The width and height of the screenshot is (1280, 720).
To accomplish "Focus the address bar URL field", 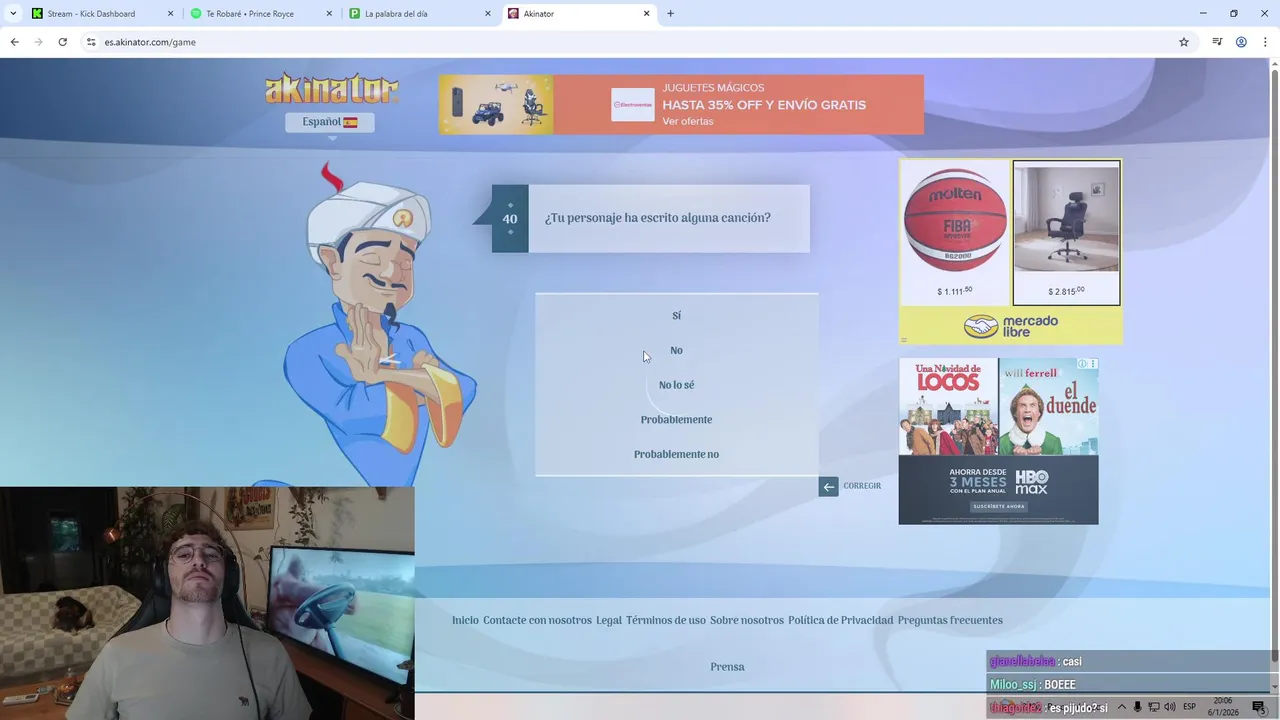I will click(x=636, y=42).
